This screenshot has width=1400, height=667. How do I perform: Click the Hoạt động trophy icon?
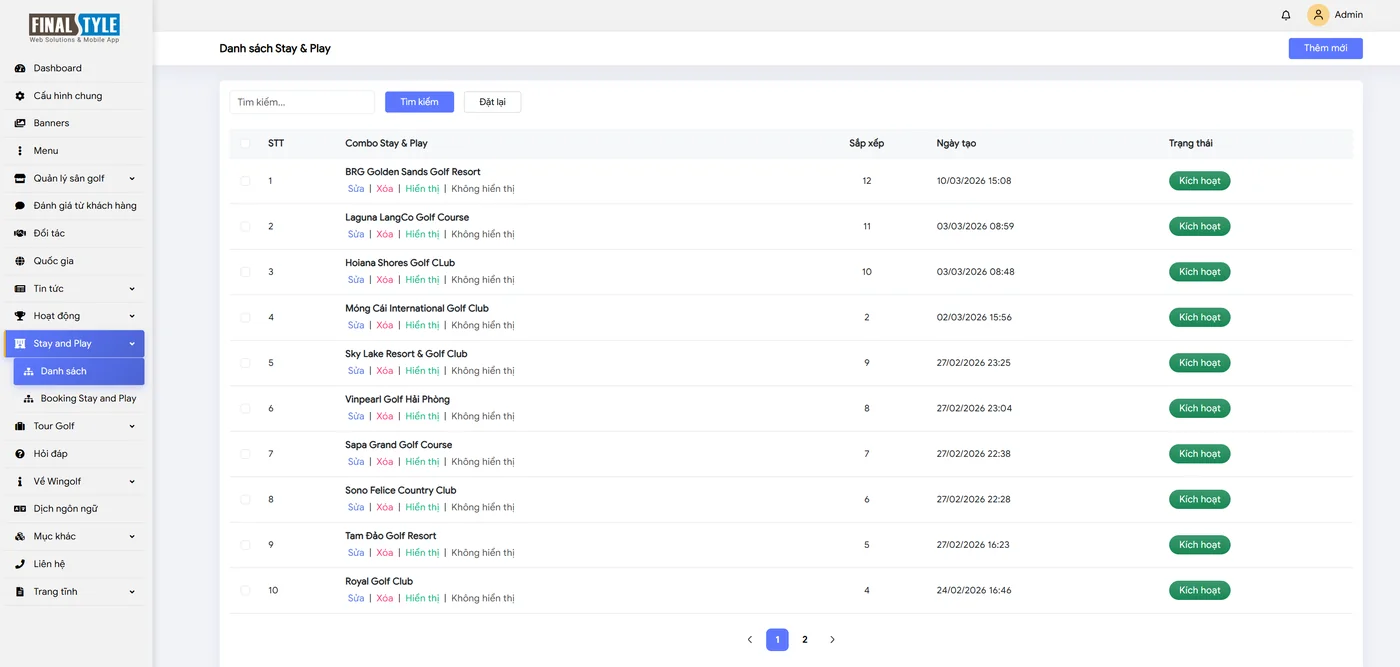point(20,316)
